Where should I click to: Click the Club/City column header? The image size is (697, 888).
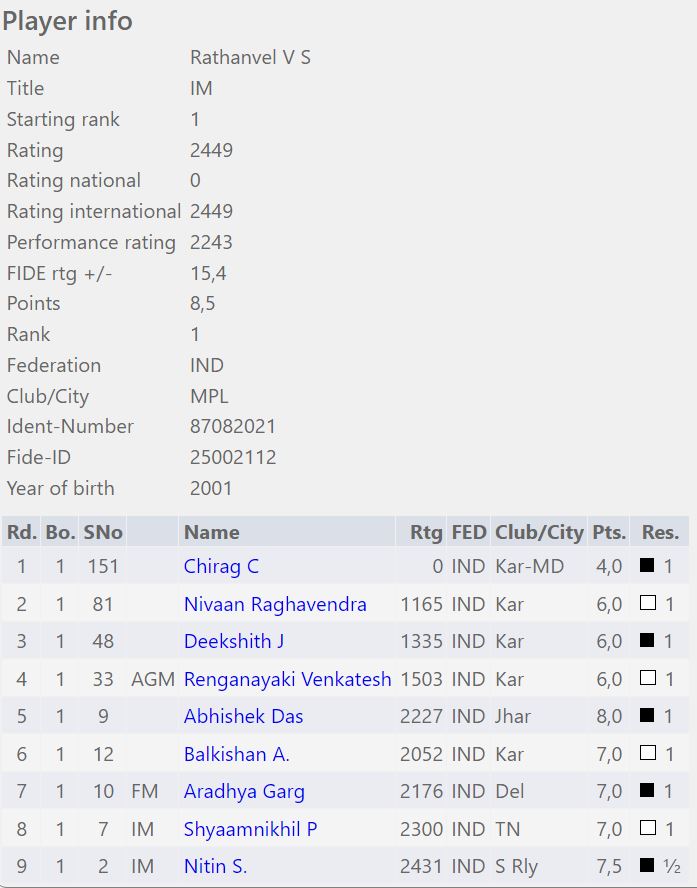tap(539, 532)
